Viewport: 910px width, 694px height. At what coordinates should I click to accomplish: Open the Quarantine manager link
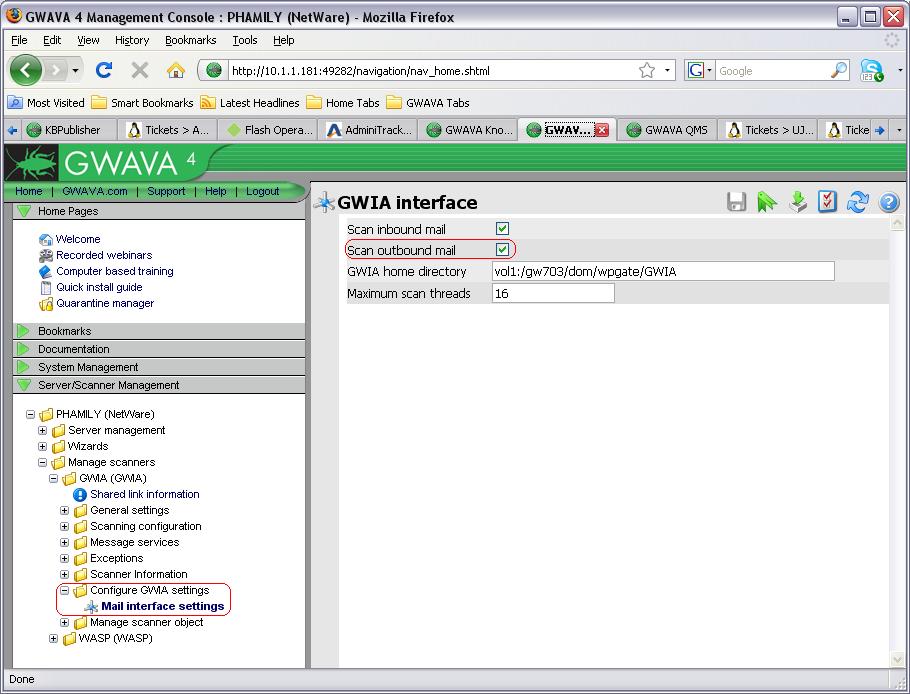coord(105,303)
